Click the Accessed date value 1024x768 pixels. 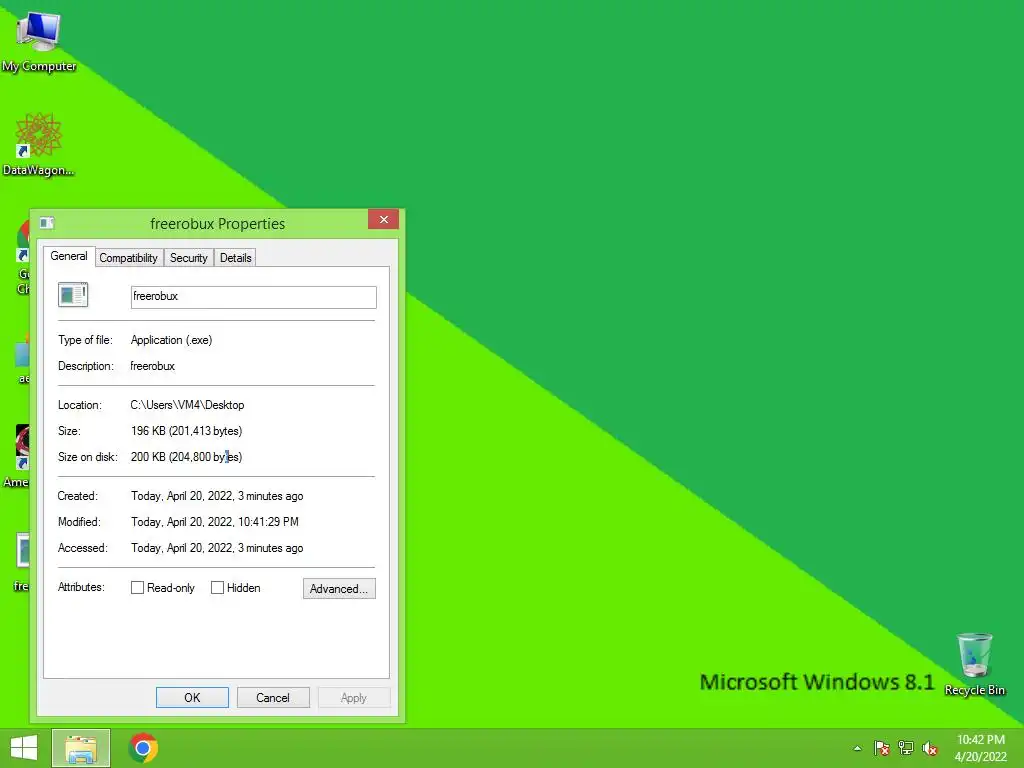tap(217, 549)
